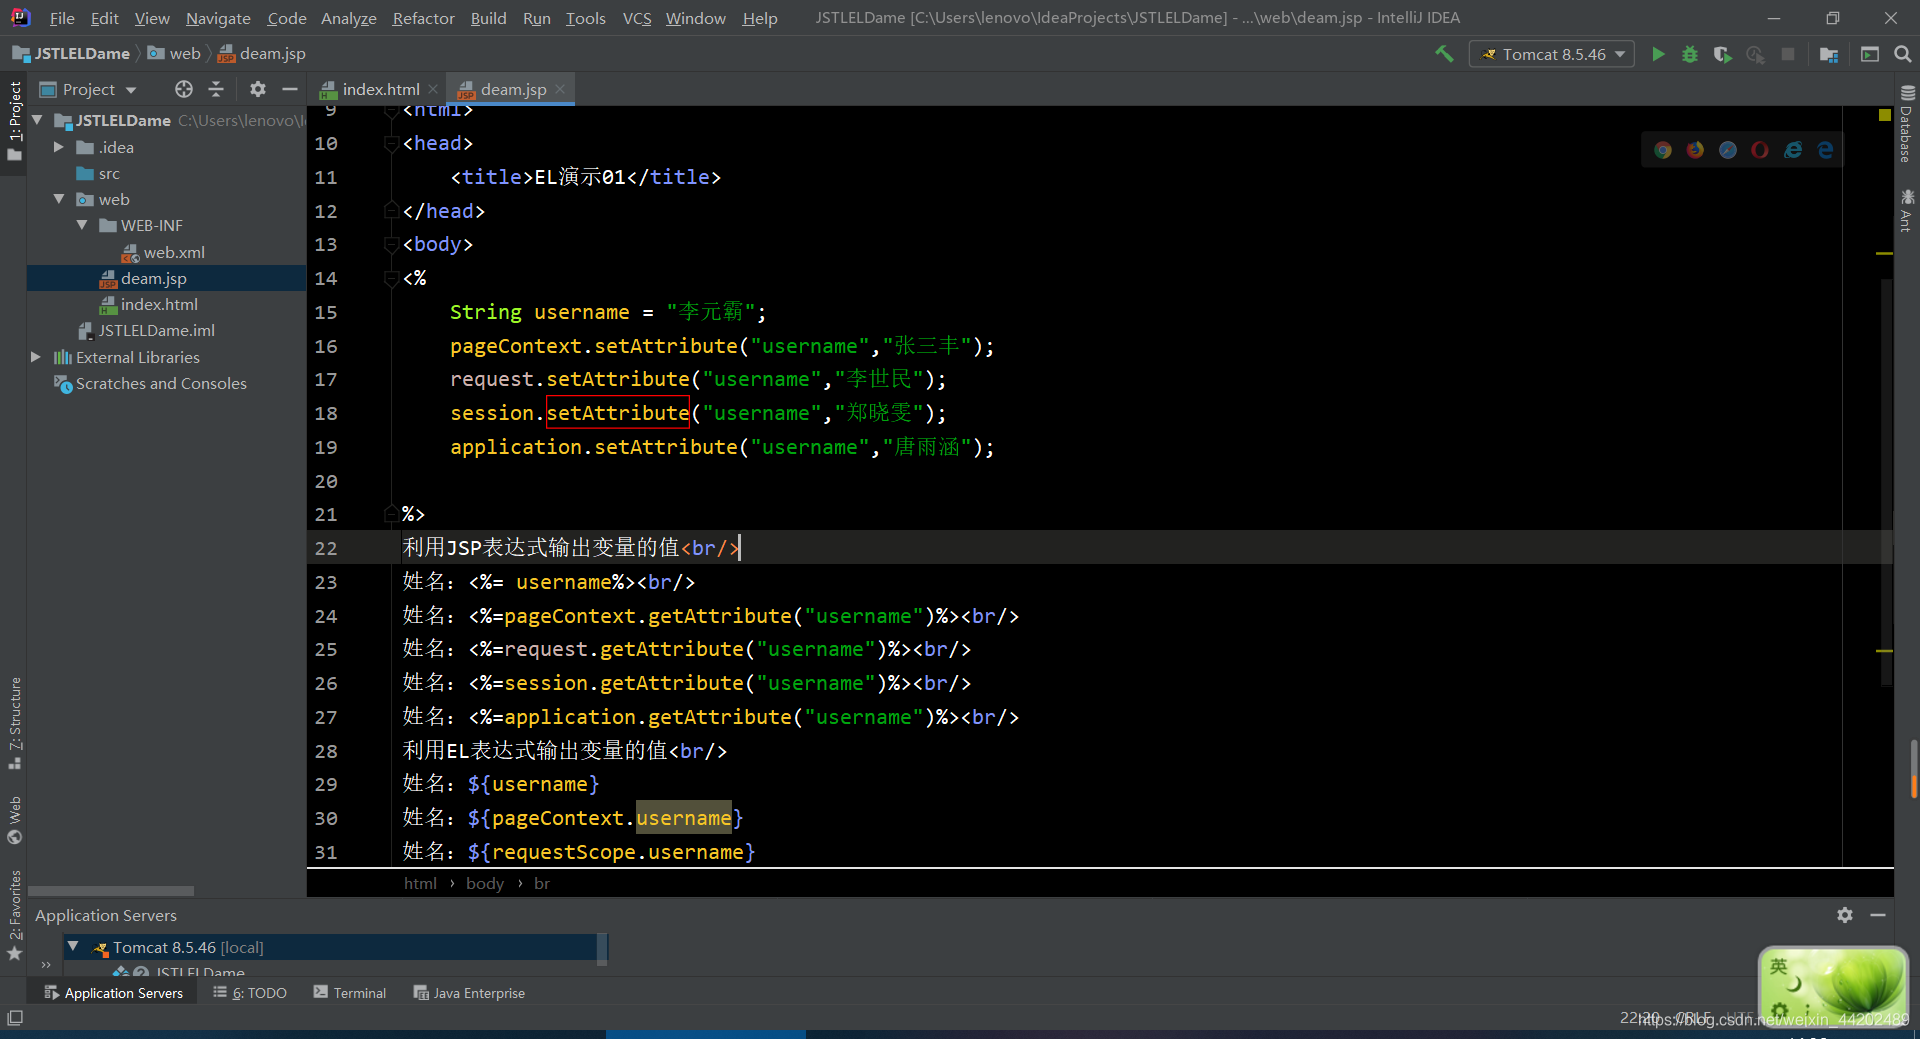Collapse all in Project panel
The height and width of the screenshot is (1039, 1920).
coord(216,89)
